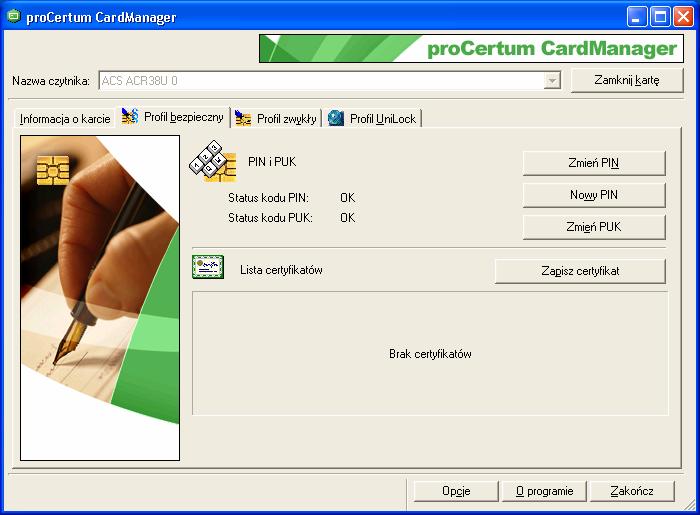
Task: Open Opcje settings button
Action: 456,491
